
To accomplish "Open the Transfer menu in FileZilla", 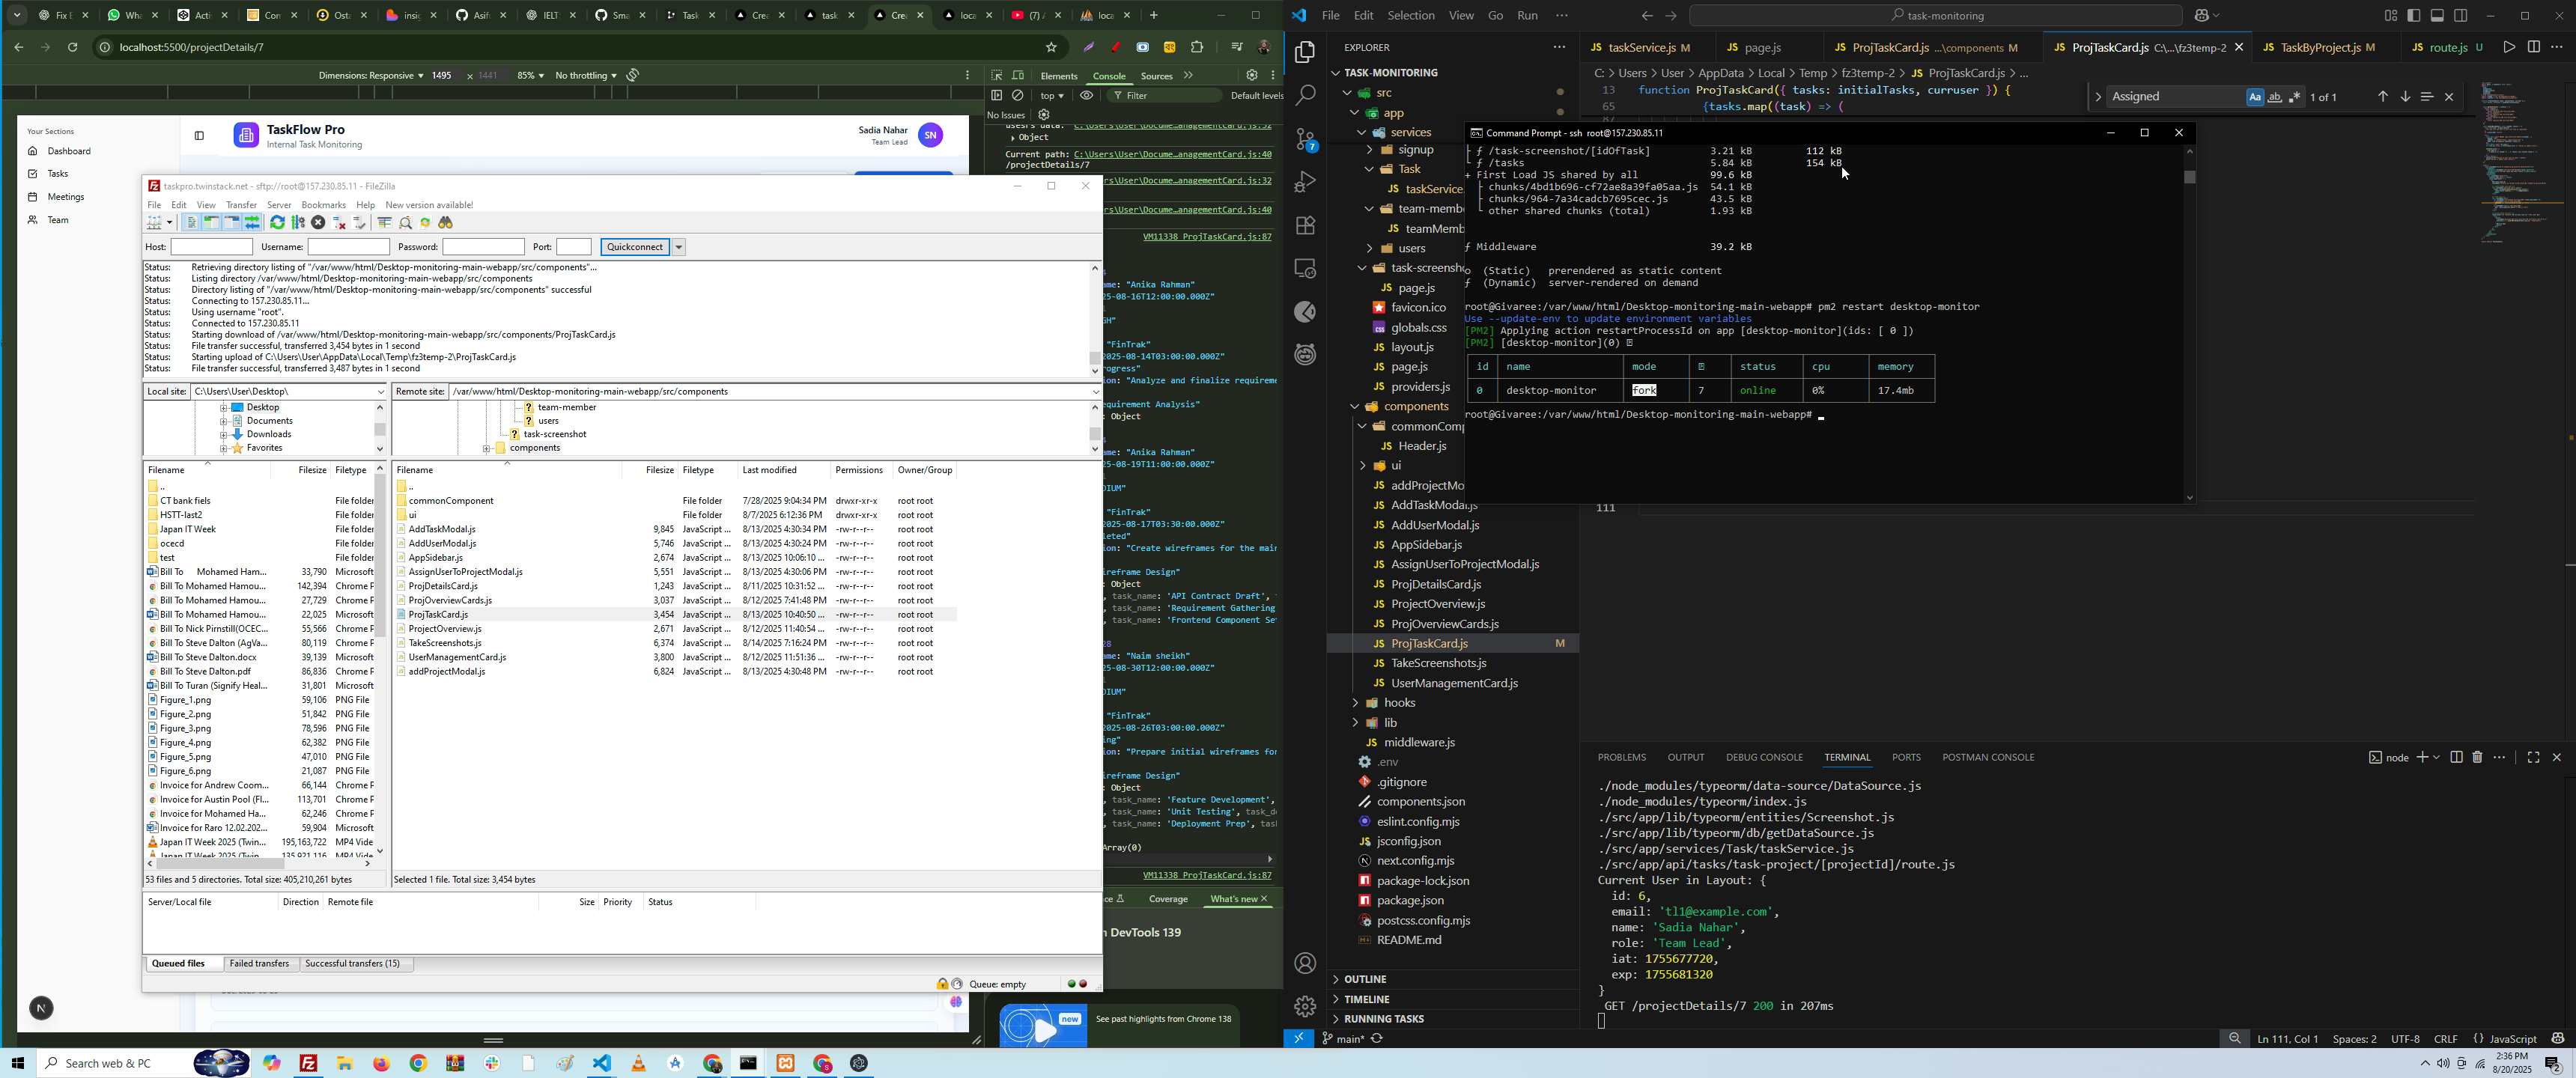I will click(241, 205).
